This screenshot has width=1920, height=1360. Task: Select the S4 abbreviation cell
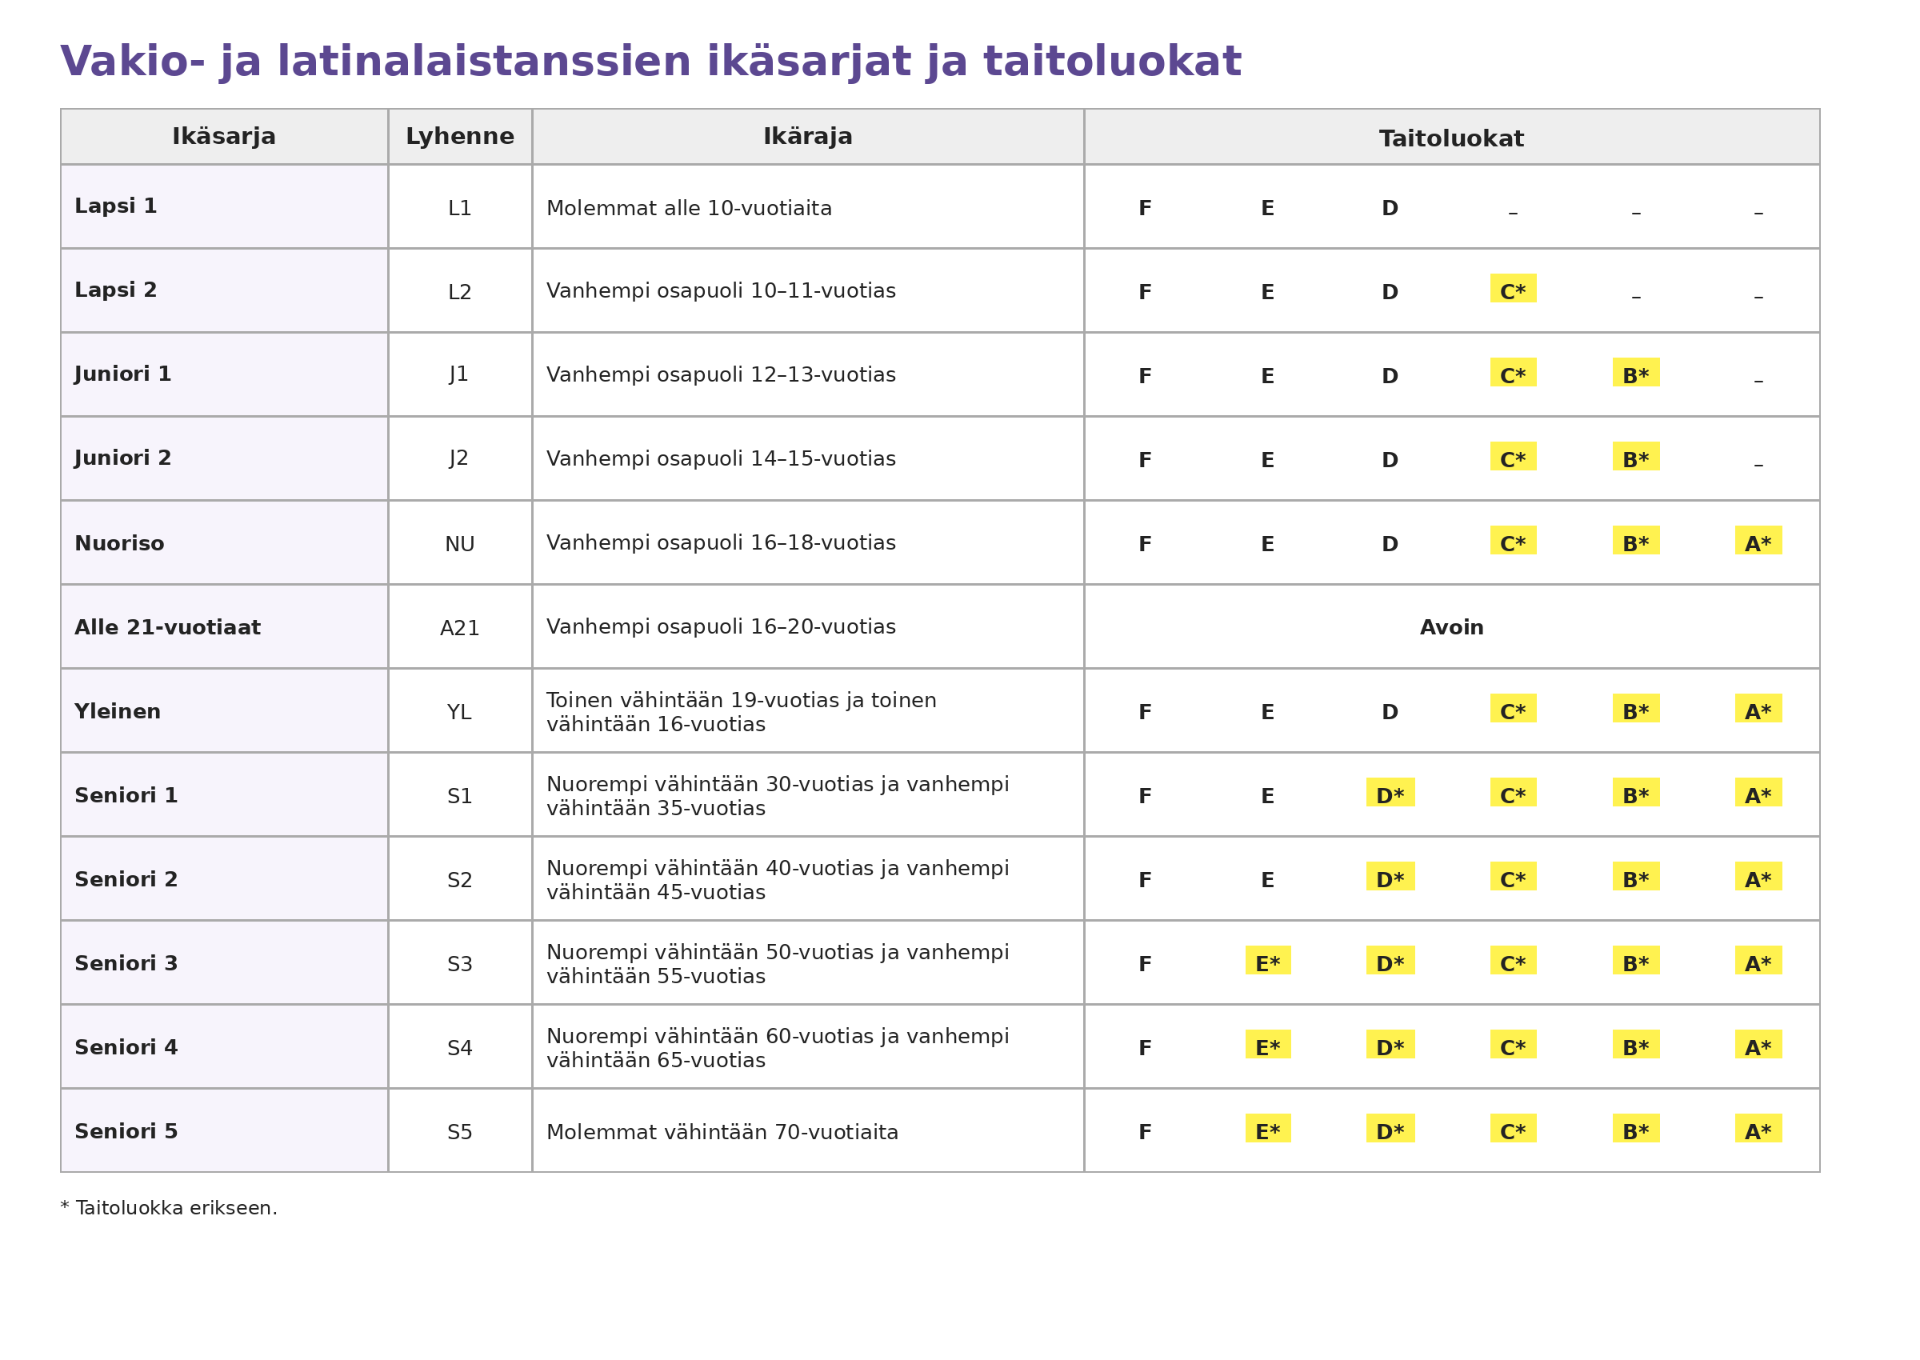click(460, 1047)
